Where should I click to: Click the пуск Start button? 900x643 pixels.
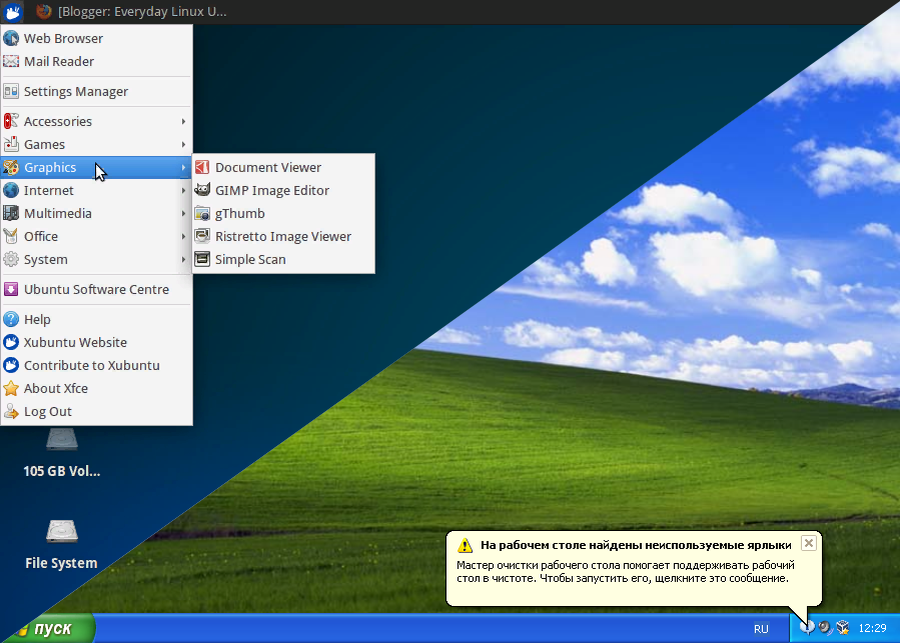(52, 629)
